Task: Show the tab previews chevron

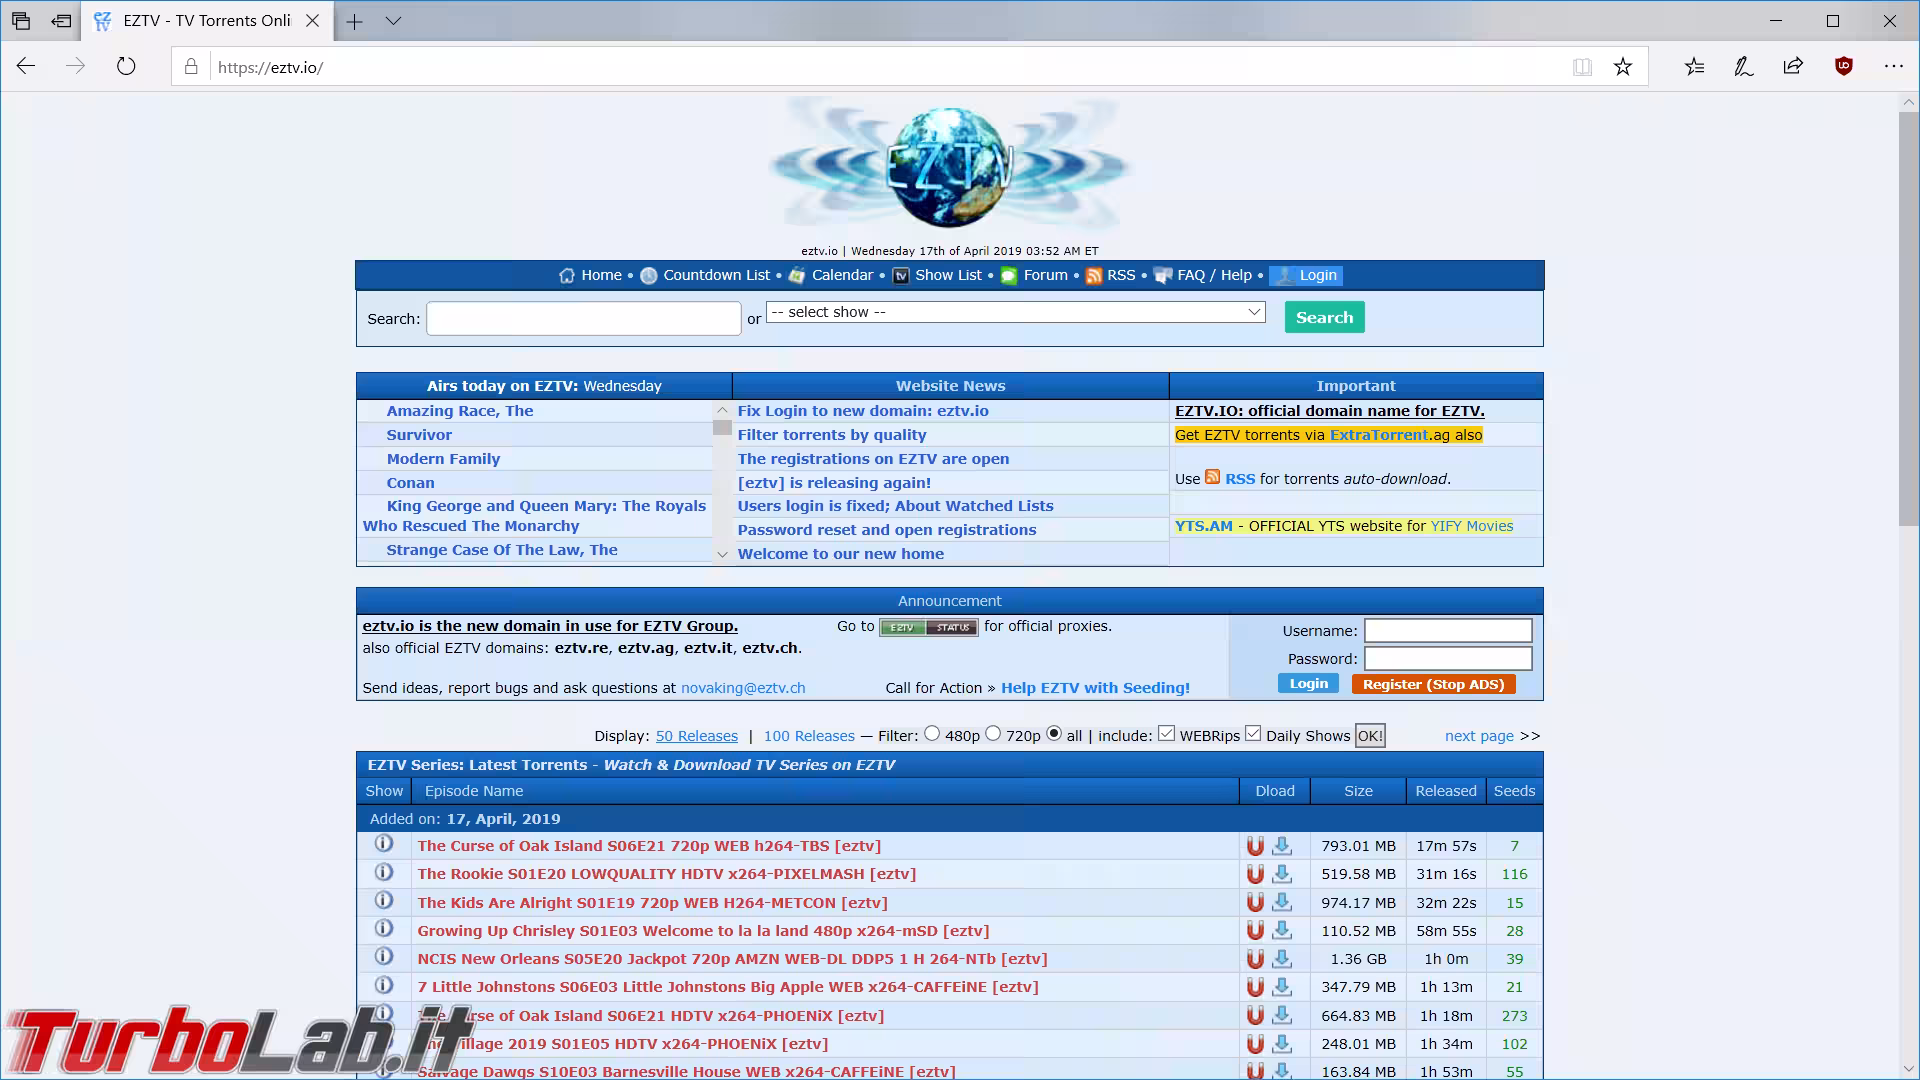Action: [x=393, y=21]
